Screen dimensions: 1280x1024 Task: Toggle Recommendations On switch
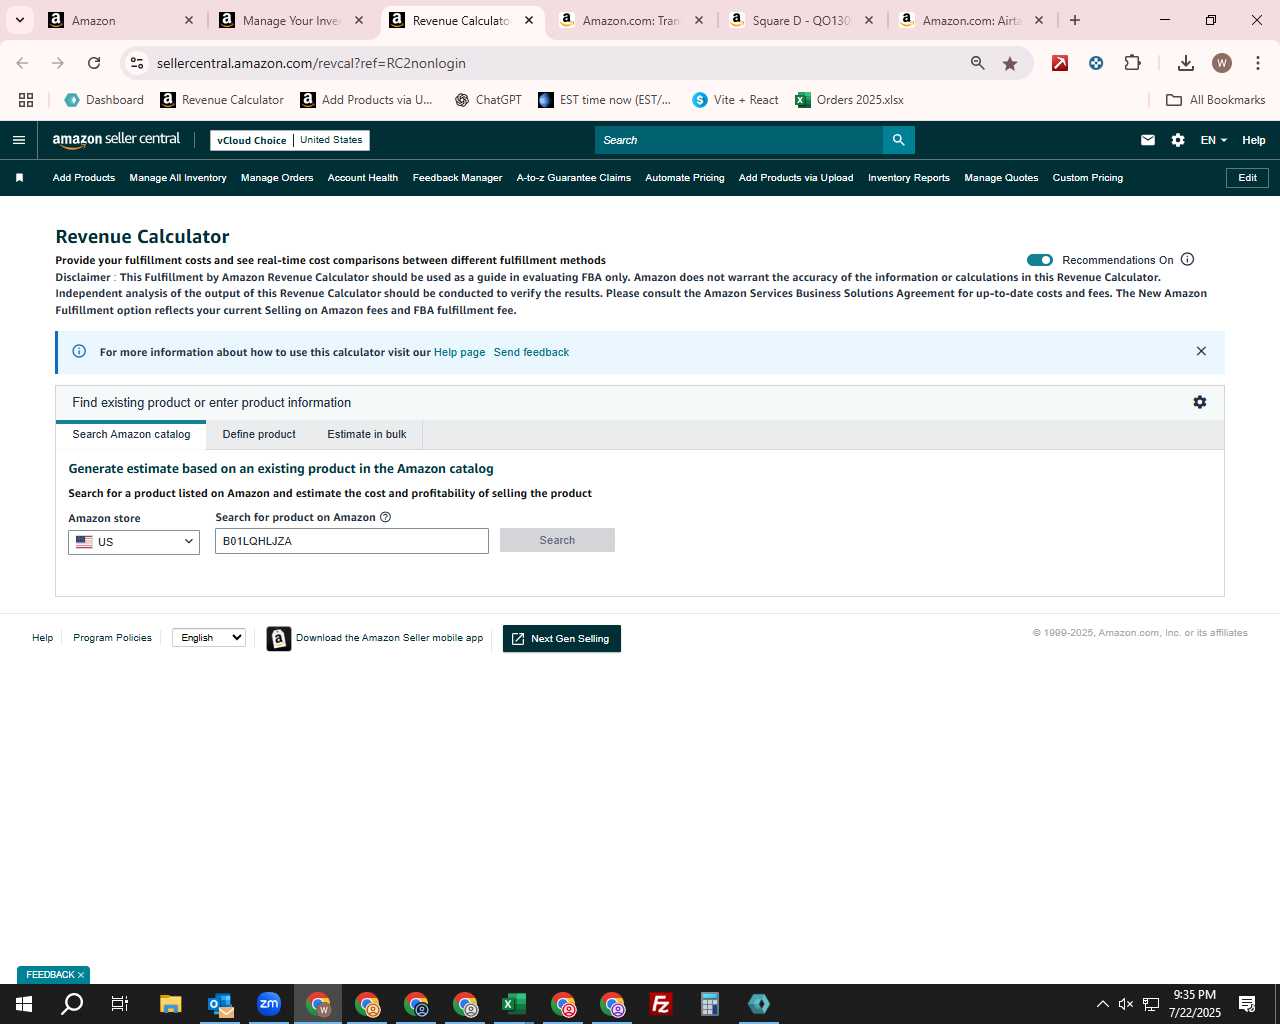(x=1039, y=260)
